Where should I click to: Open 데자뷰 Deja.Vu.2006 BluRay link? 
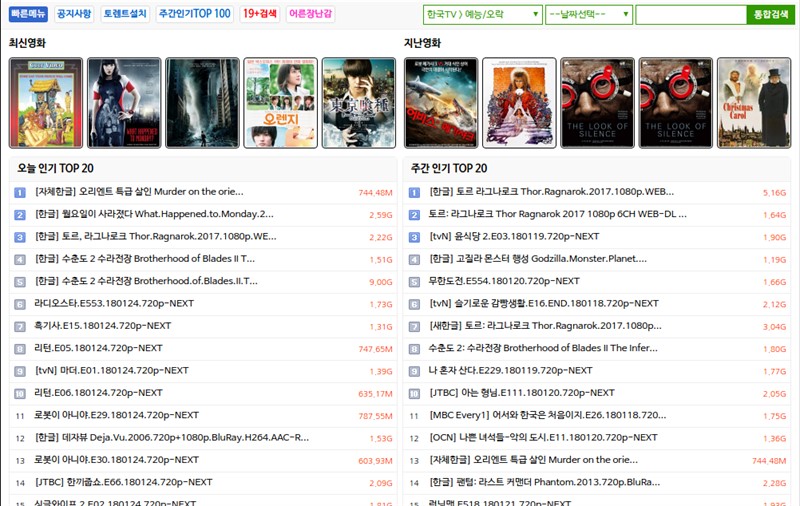pyautogui.click(x=172, y=438)
